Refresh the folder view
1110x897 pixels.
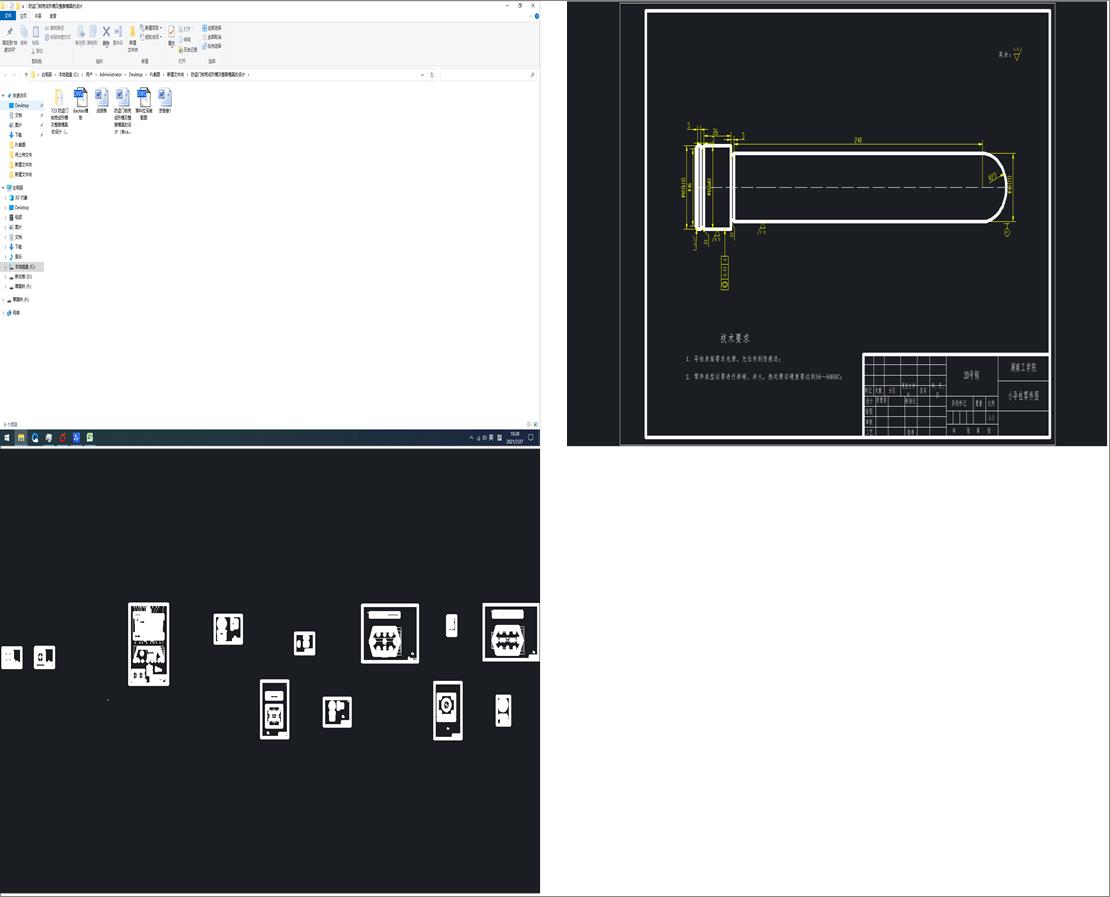[432, 74]
